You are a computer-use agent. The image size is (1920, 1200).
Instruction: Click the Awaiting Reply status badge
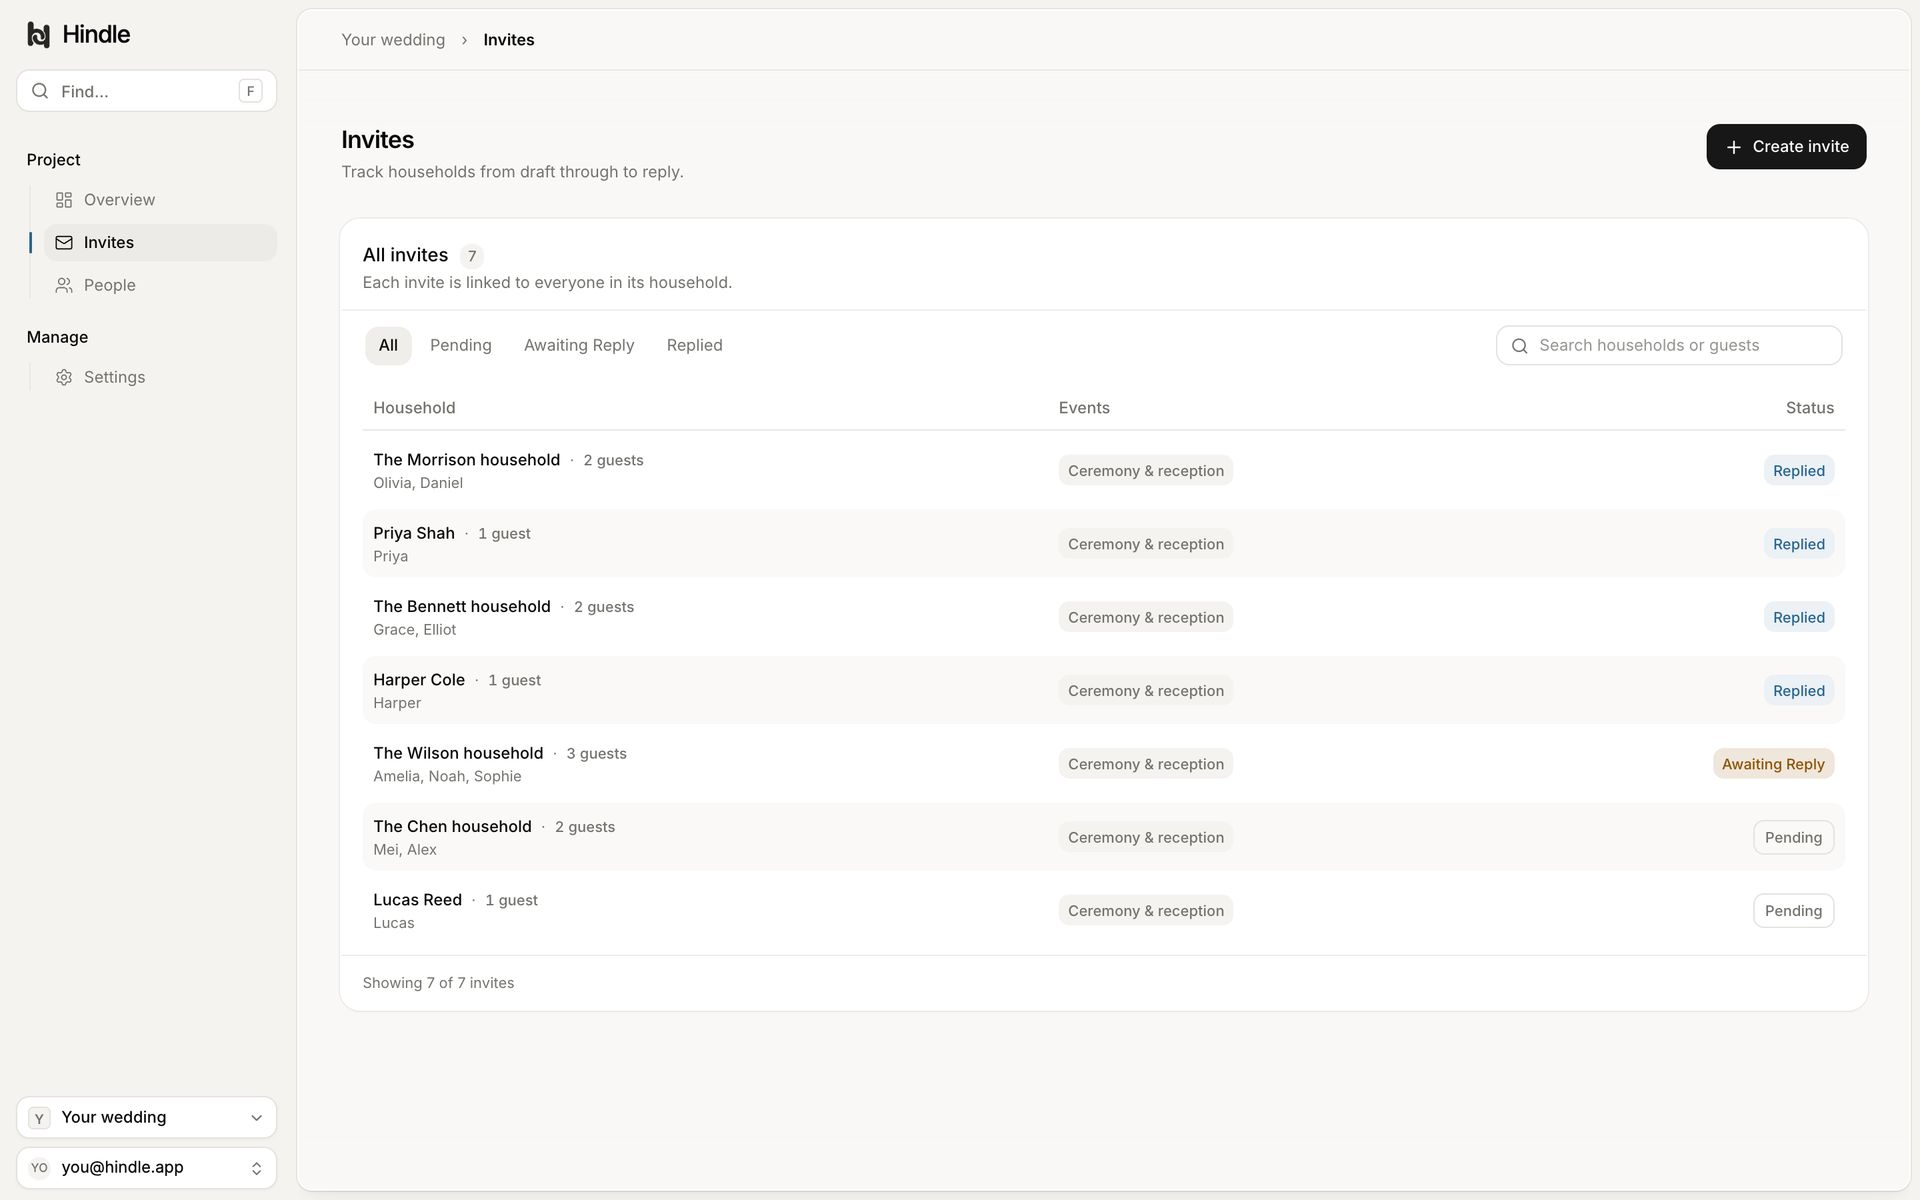point(1773,764)
